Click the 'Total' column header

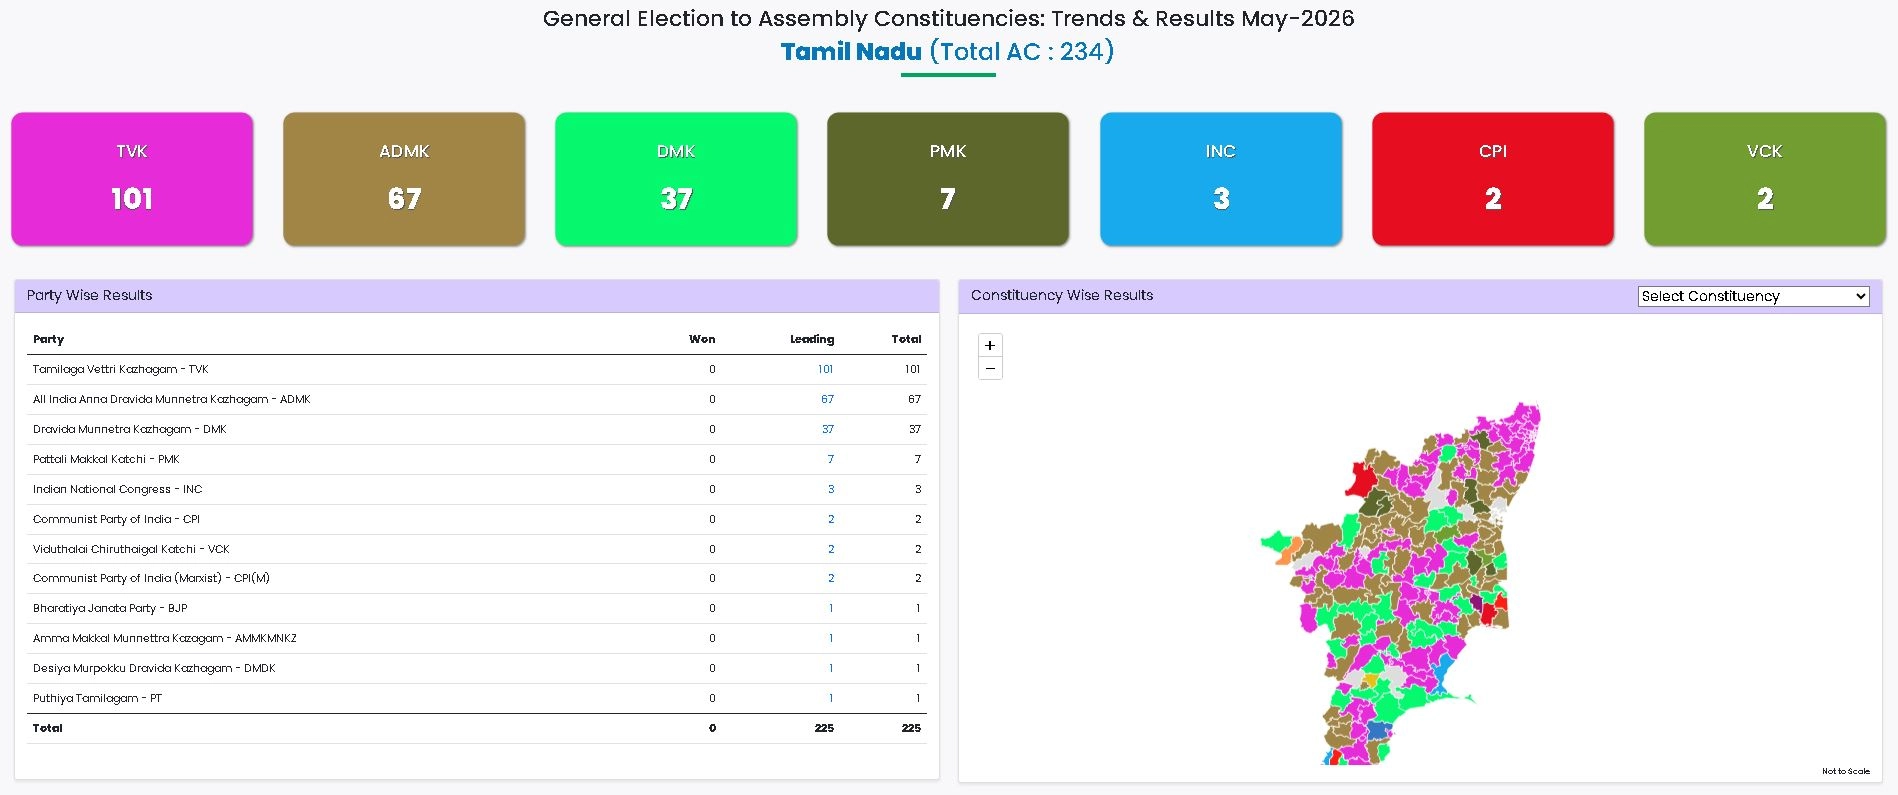coord(906,339)
